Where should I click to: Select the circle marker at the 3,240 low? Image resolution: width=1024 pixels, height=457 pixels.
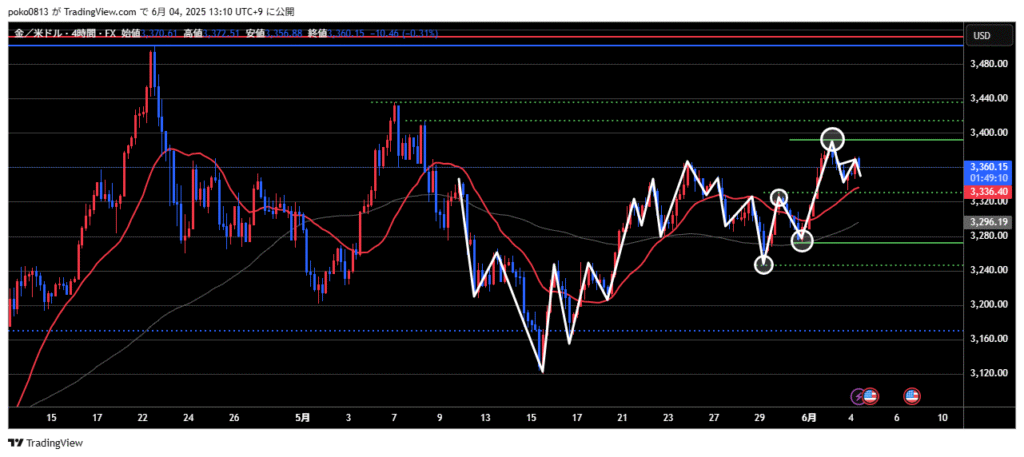tap(764, 264)
